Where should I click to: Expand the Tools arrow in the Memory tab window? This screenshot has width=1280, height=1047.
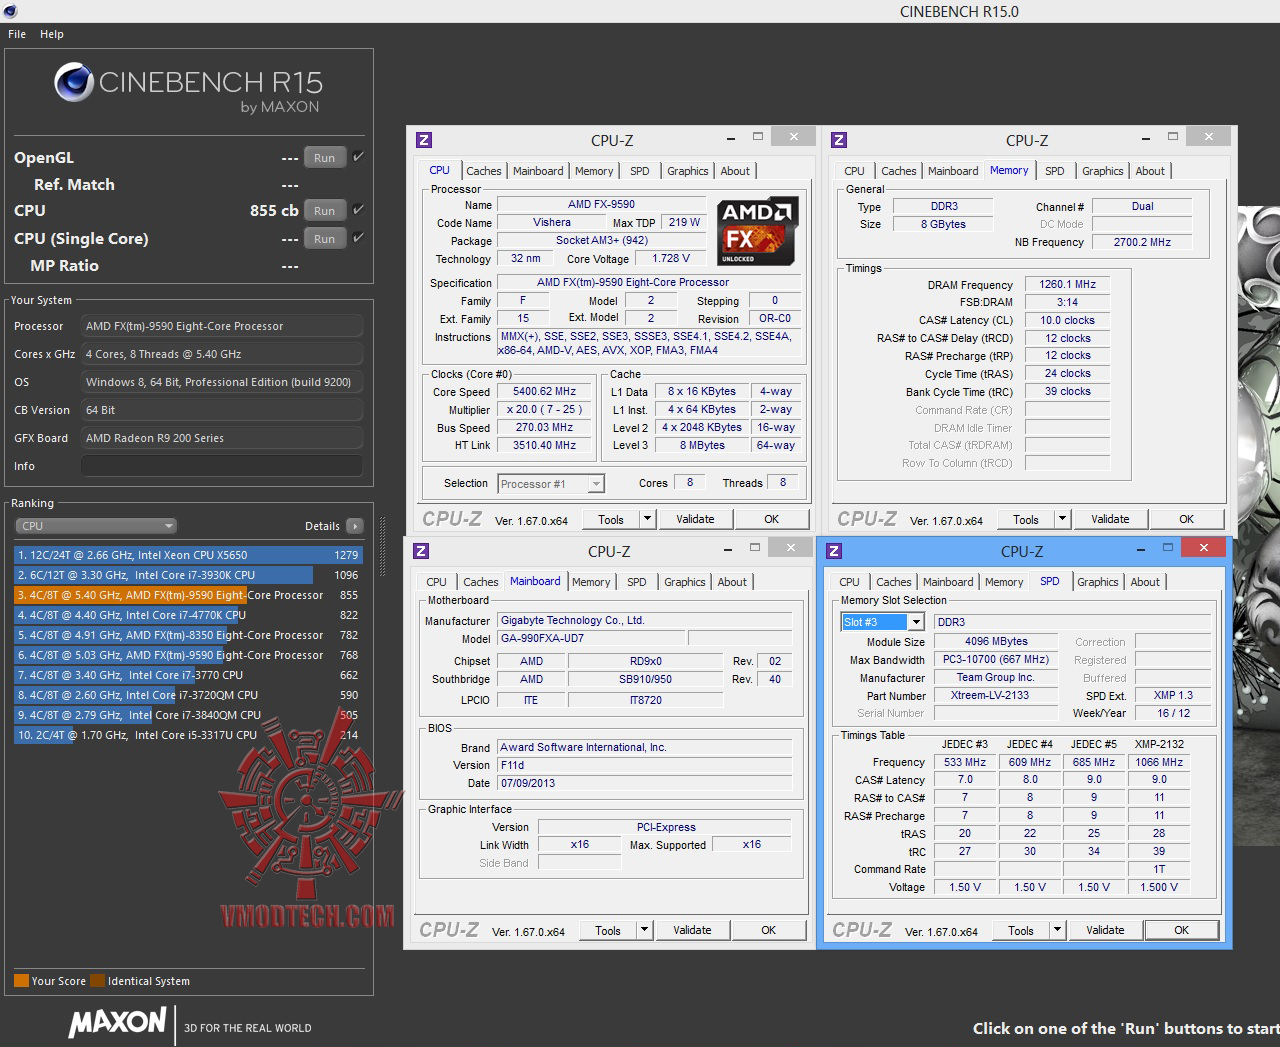tap(1063, 519)
